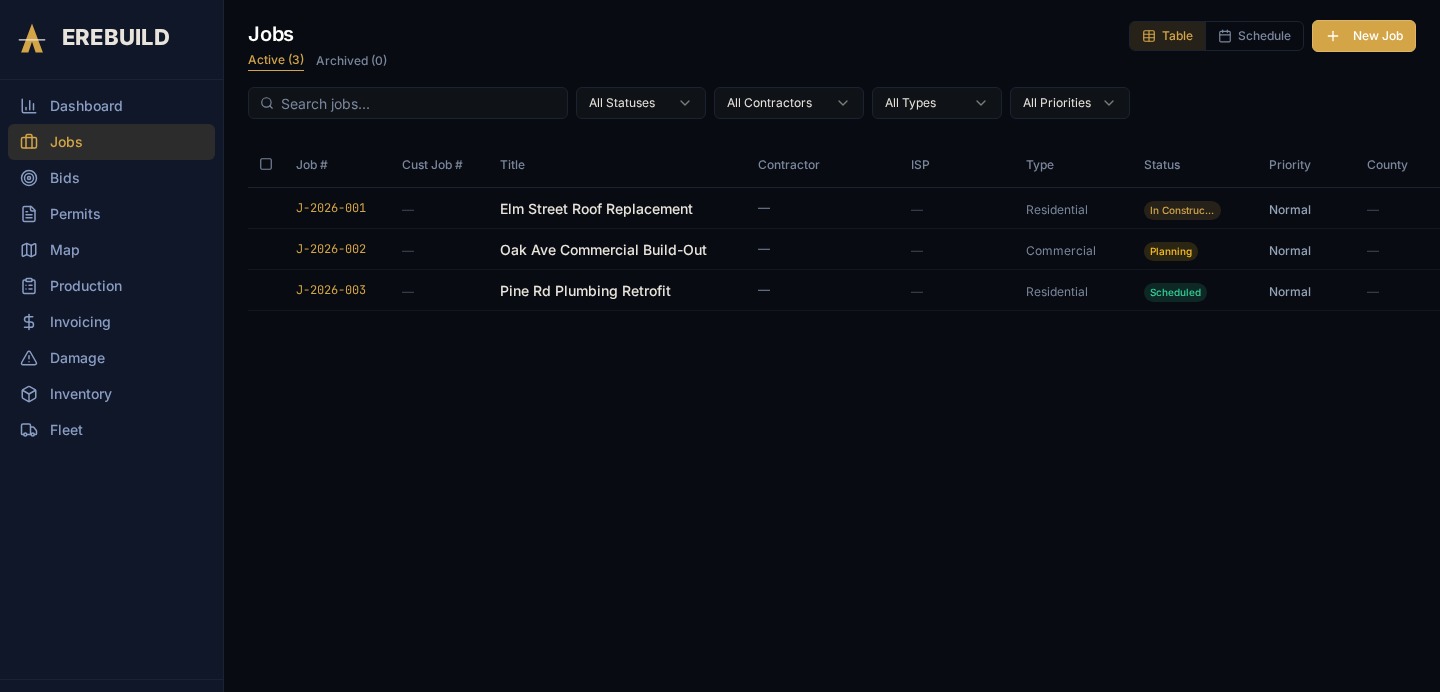The image size is (1440, 692).
Task: Switch to the Archived (0) tab
Action: tap(351, 61)
